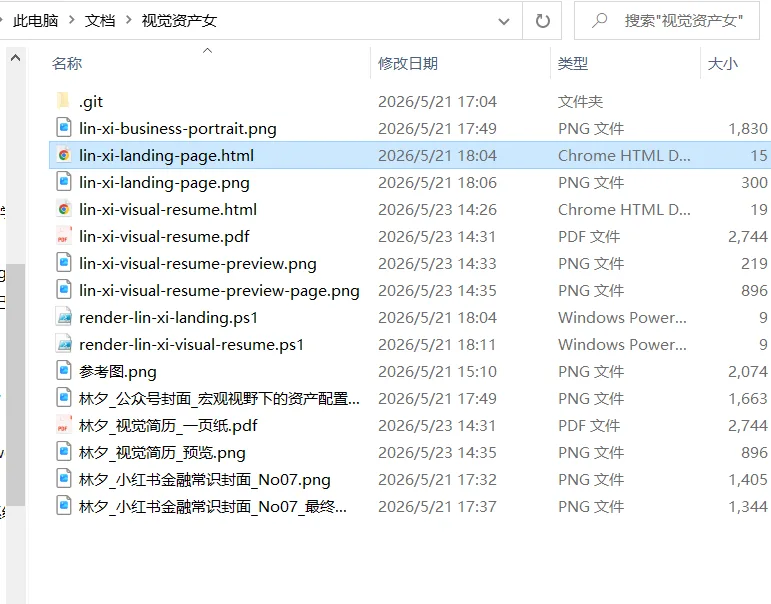This screenshot has height=604, width=771.
Task: Go to 文档 in breadcrumb
Action: 100,21
